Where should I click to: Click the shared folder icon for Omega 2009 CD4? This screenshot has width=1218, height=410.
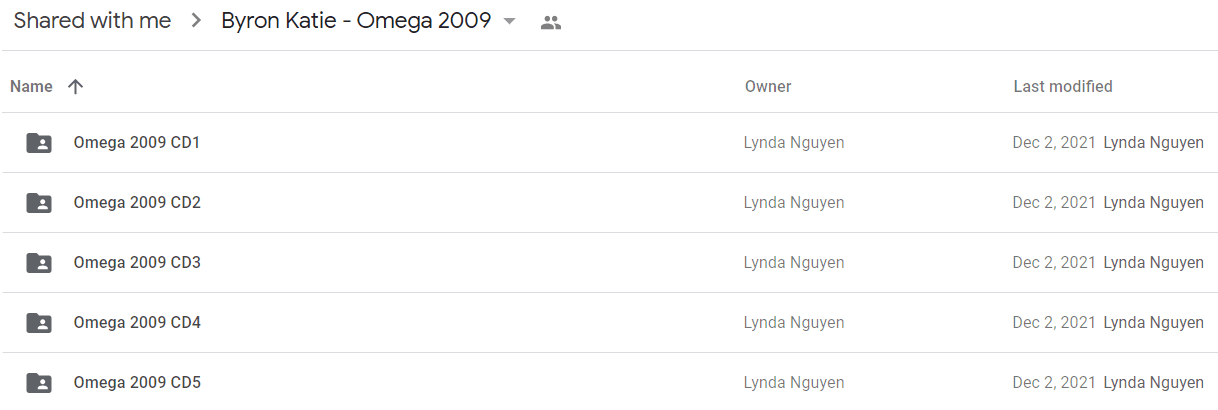pos(39,323)
